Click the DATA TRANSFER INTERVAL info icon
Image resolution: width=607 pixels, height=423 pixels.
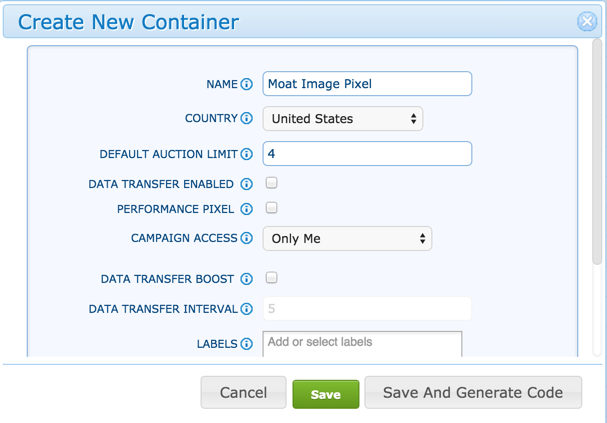(x=247, y=310)
